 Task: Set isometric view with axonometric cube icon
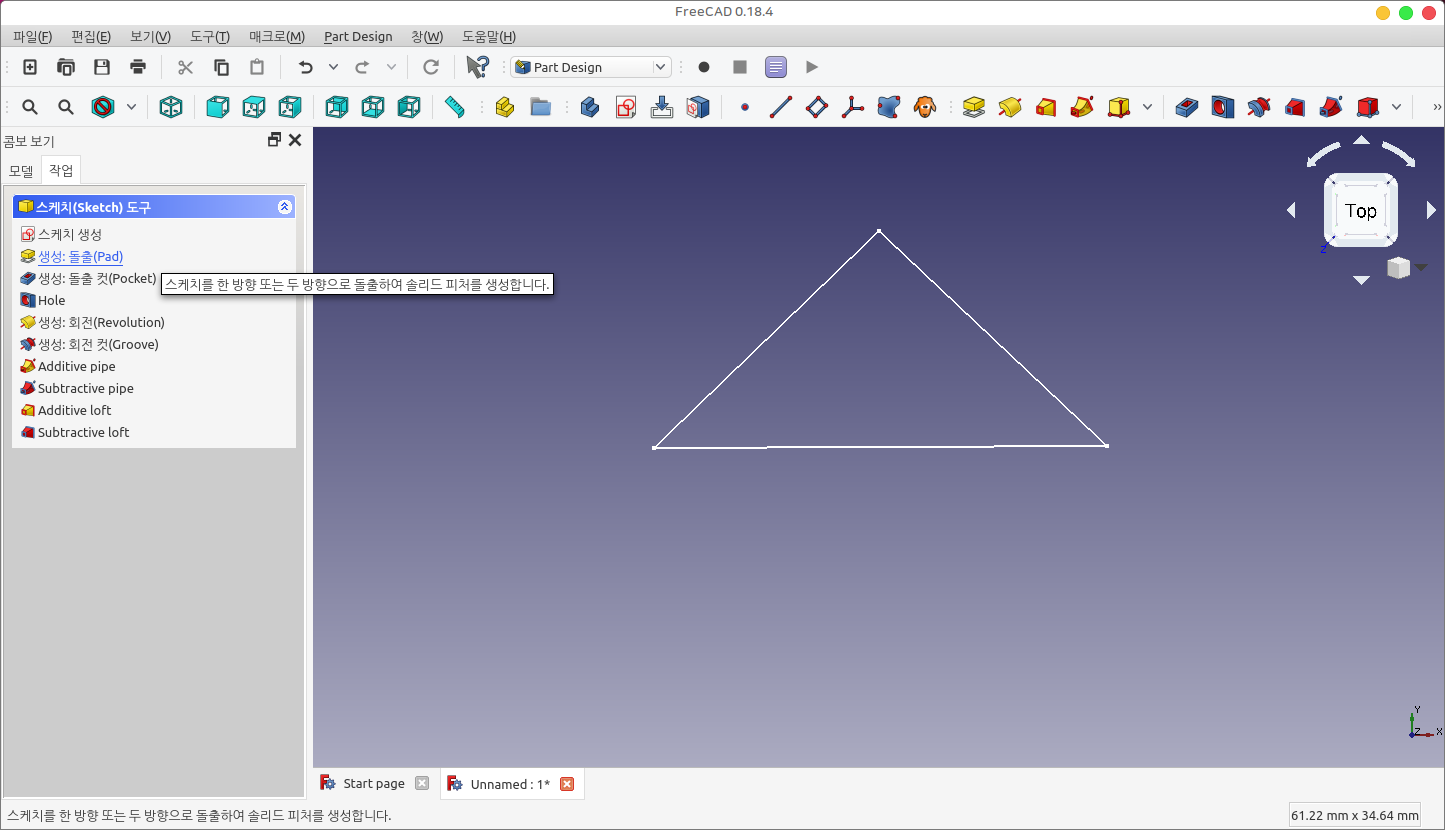171,107
